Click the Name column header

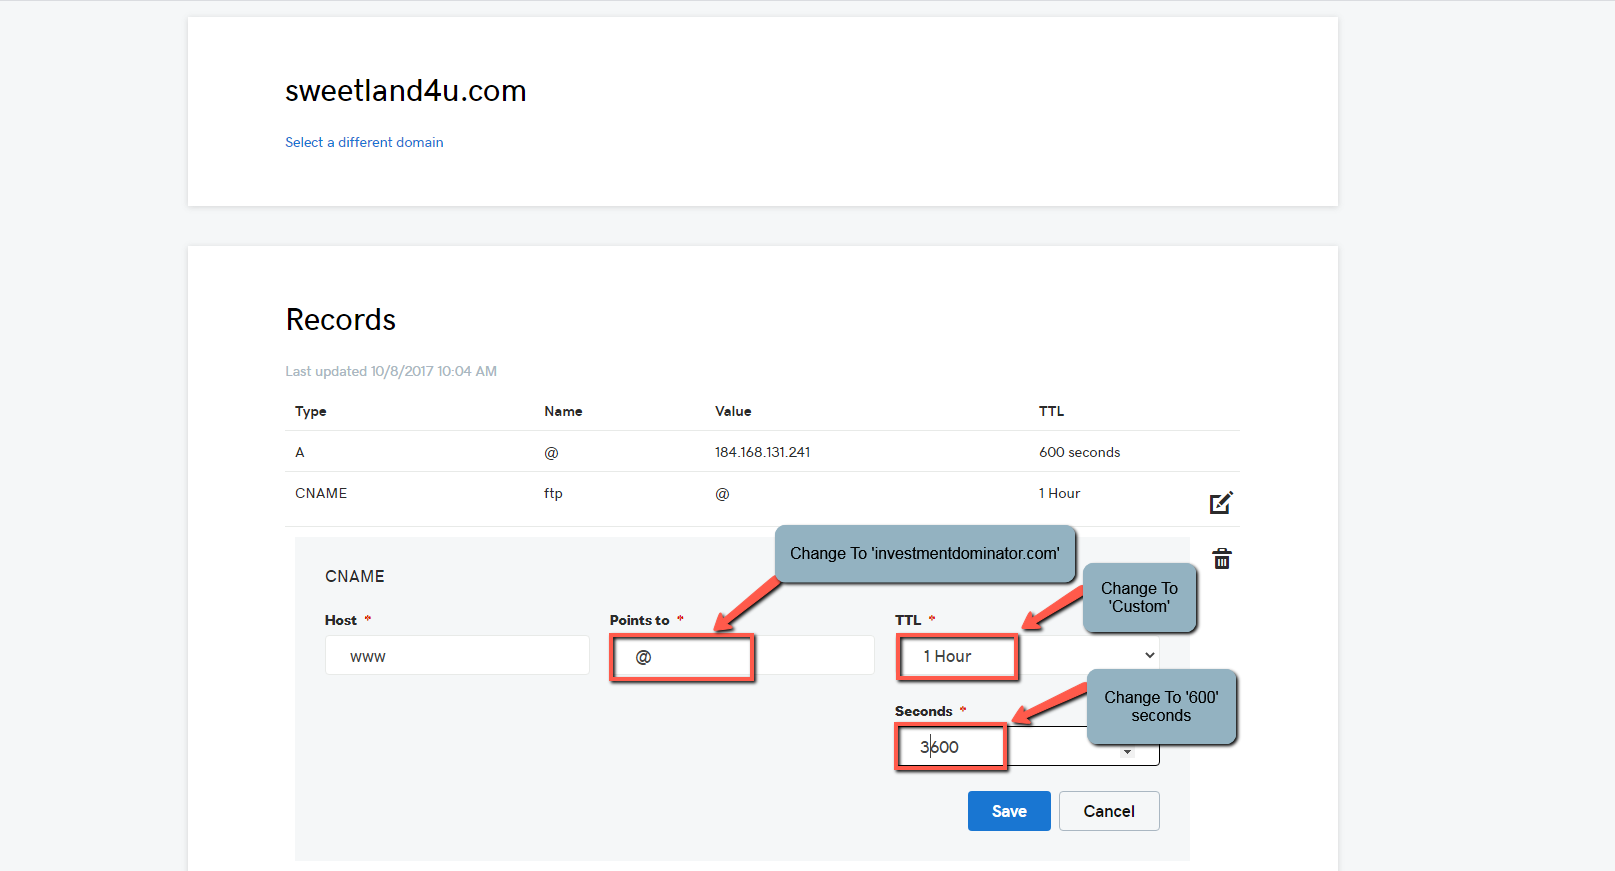coord(563,411)
